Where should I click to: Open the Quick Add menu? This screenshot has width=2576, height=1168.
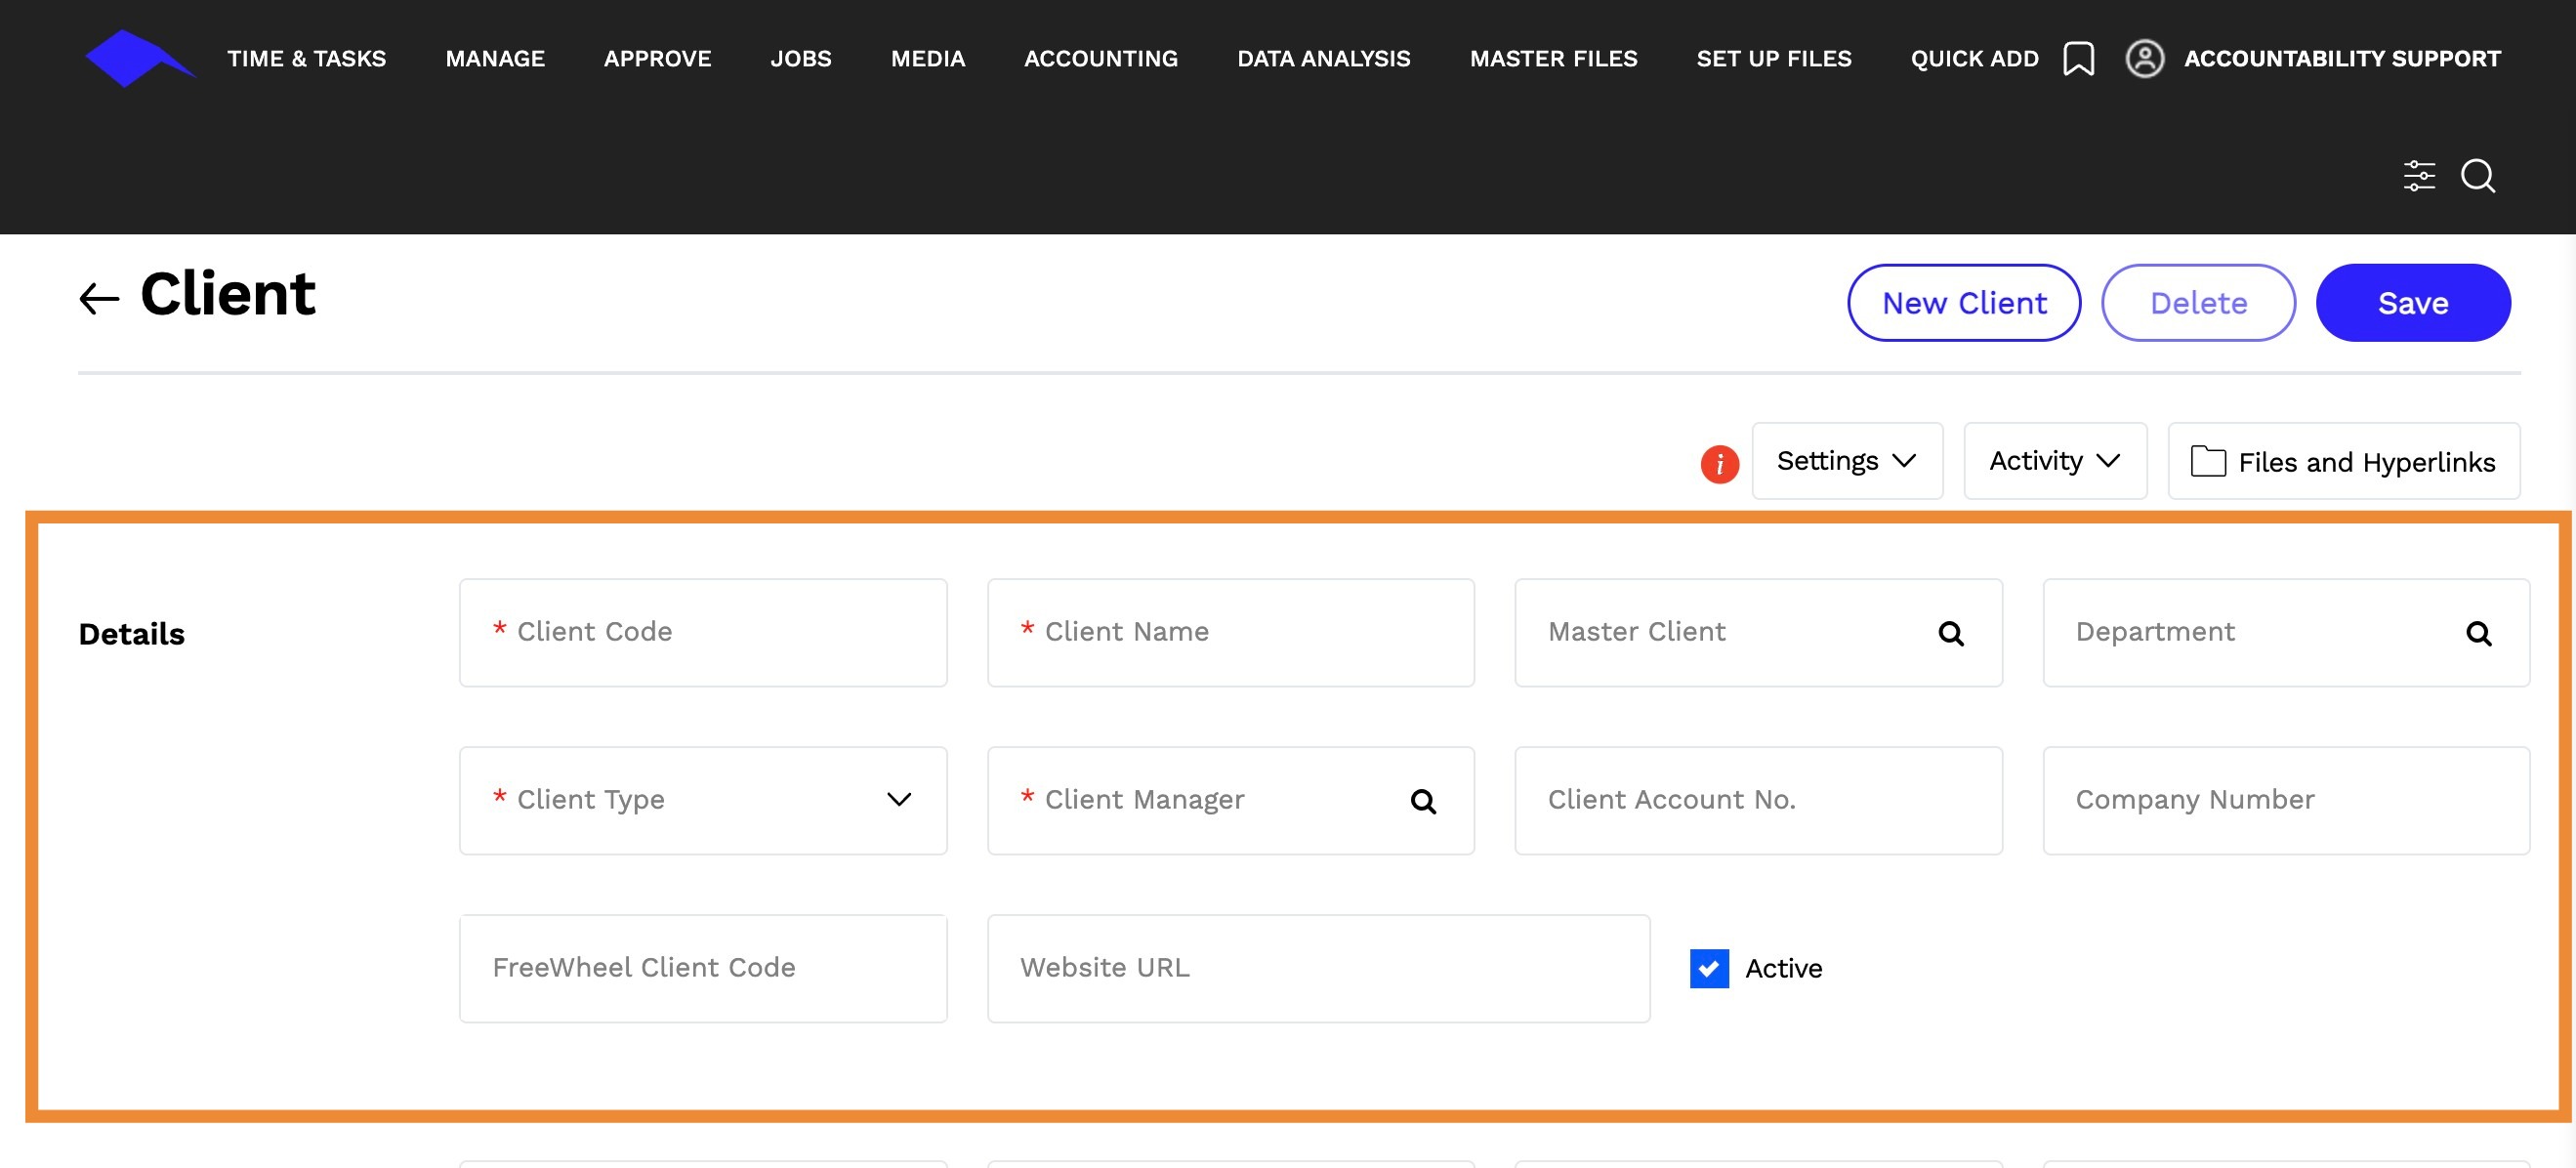1974,59
